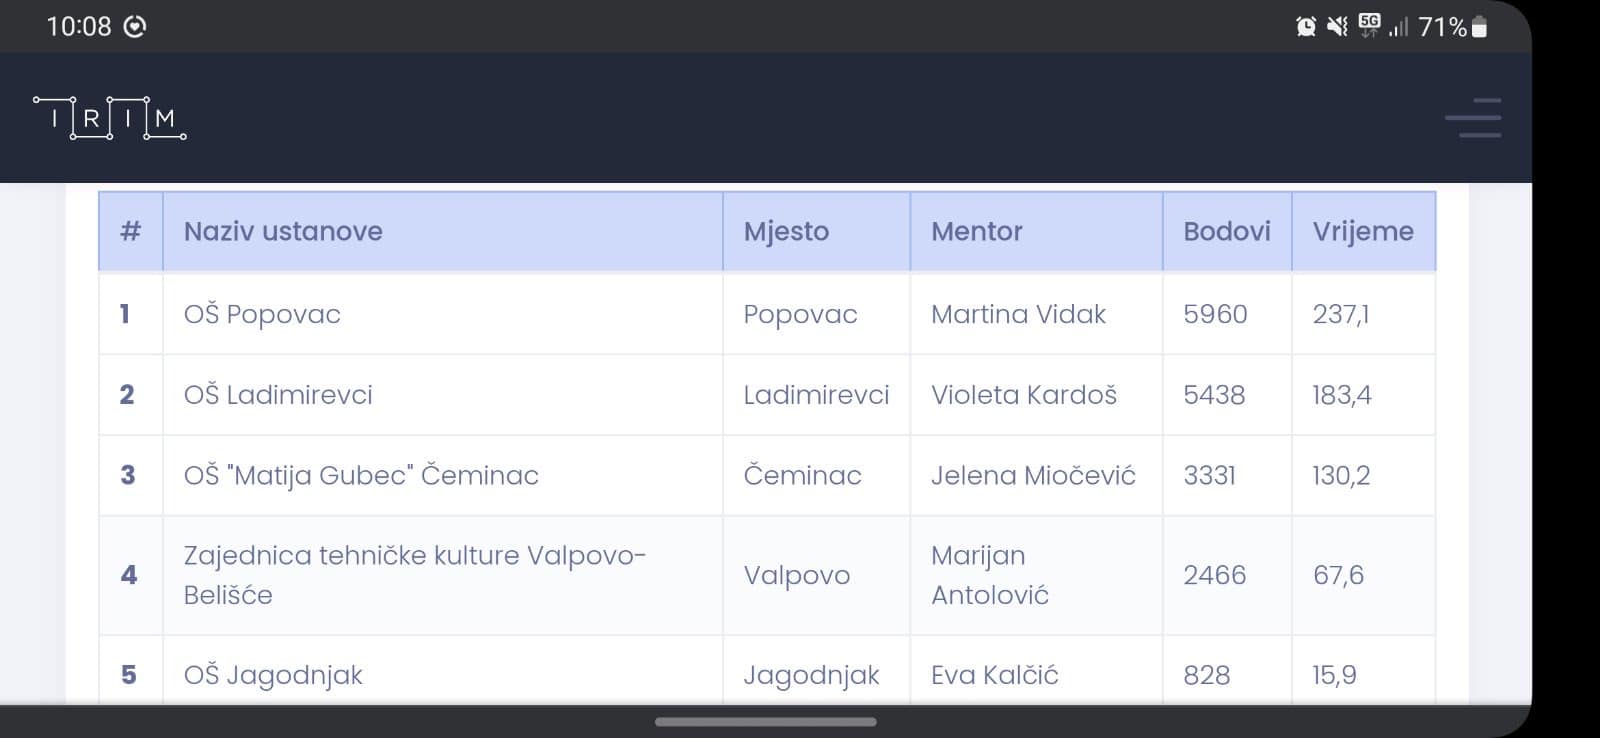Sort by the Bodovi column header
Viewport: 1600px width, 738px height.
coord(1227,231)
